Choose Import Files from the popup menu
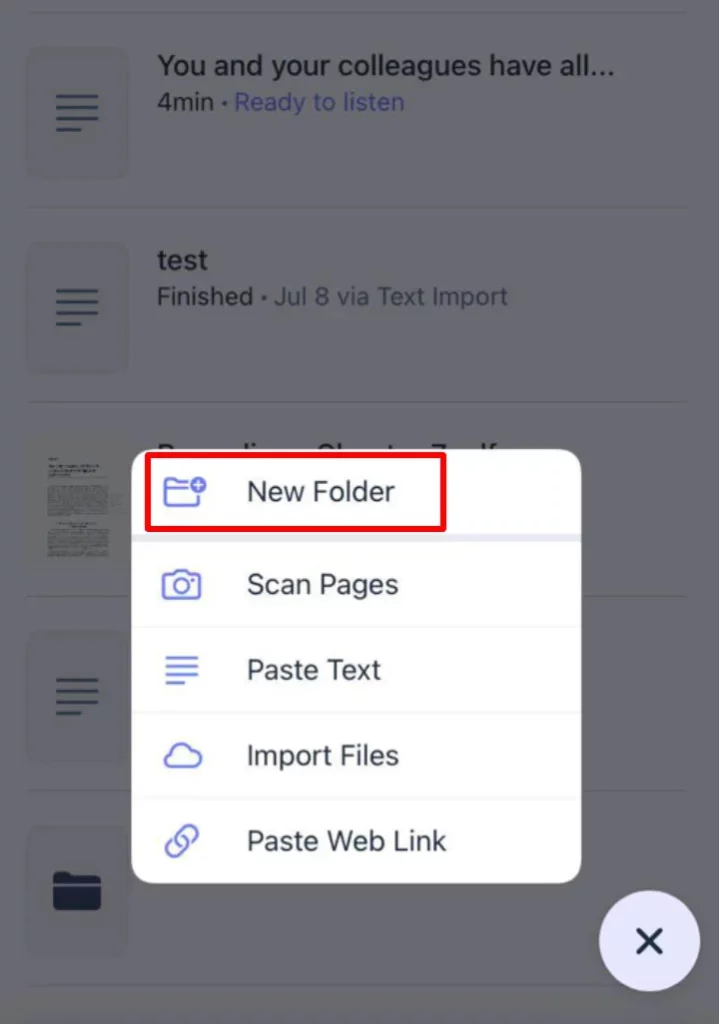Viewport: 719px width, 1024px height. coord(356,756)
